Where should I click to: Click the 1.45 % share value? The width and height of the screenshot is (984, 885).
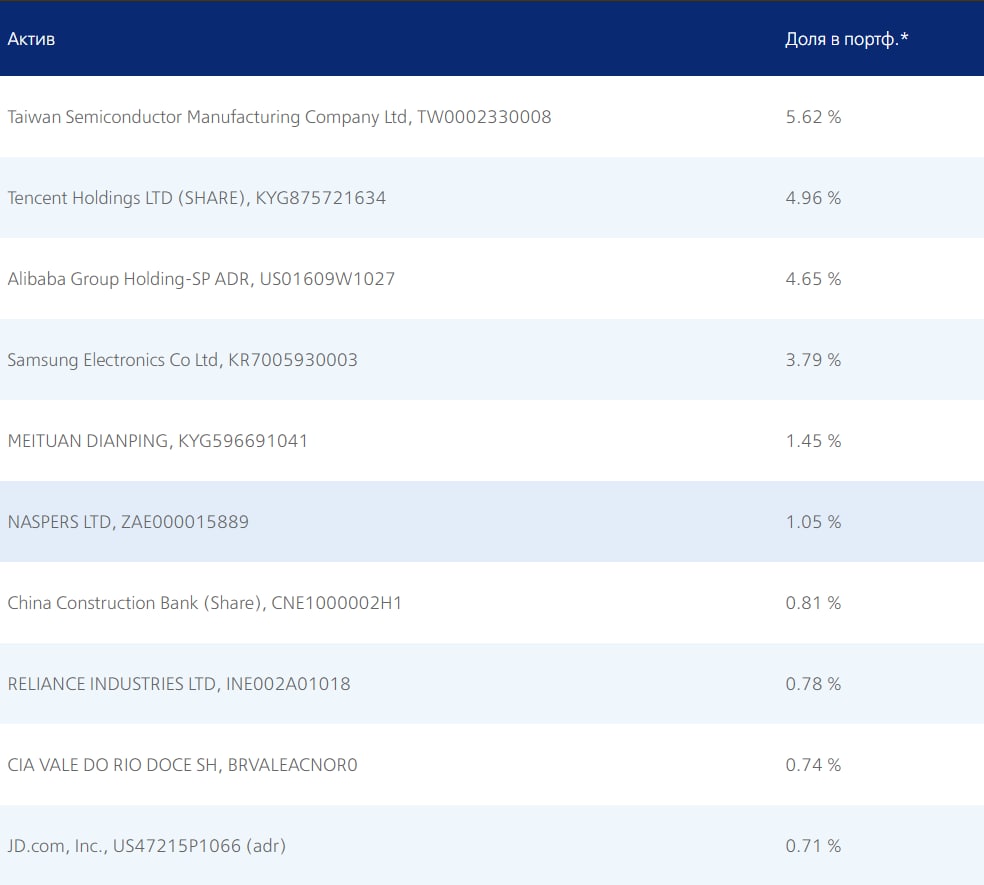point(813,441)
